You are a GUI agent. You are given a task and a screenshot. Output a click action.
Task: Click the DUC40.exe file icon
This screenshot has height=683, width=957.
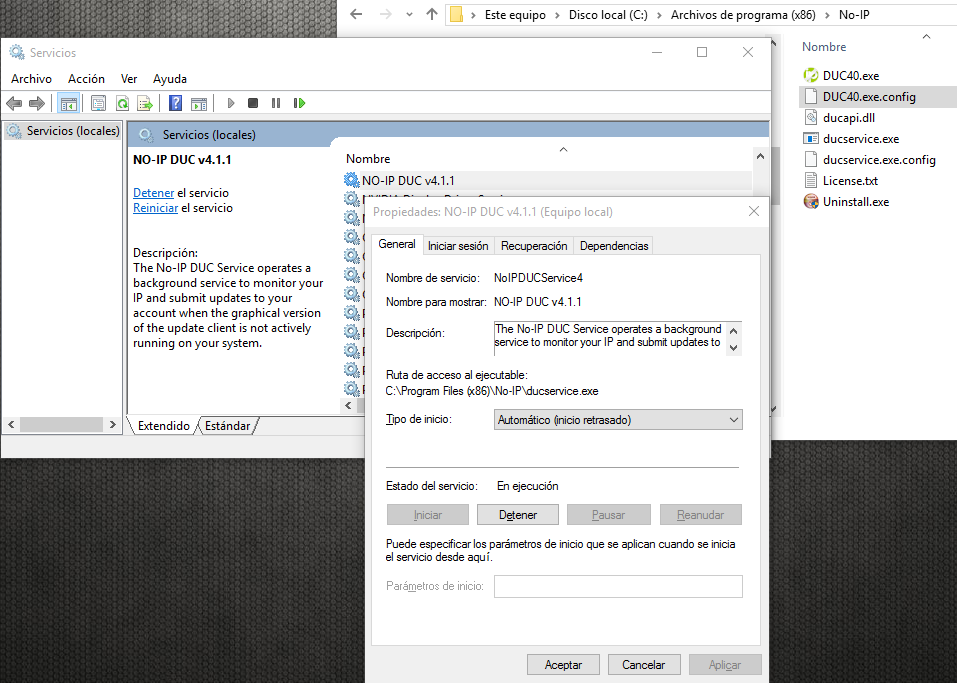(x=811, y=75)
